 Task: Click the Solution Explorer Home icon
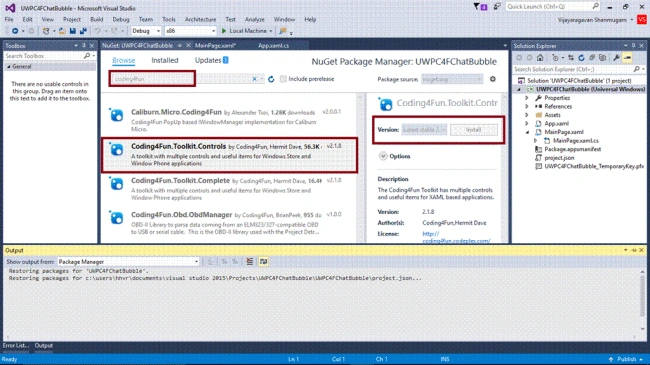coord(540,58)
